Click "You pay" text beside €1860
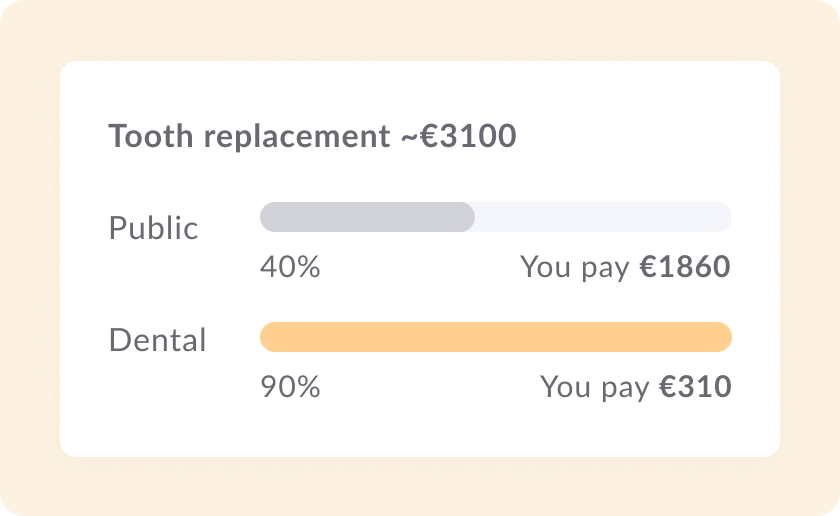The height and width of the screenshot is (516, 840). click(x=575, y=267)
